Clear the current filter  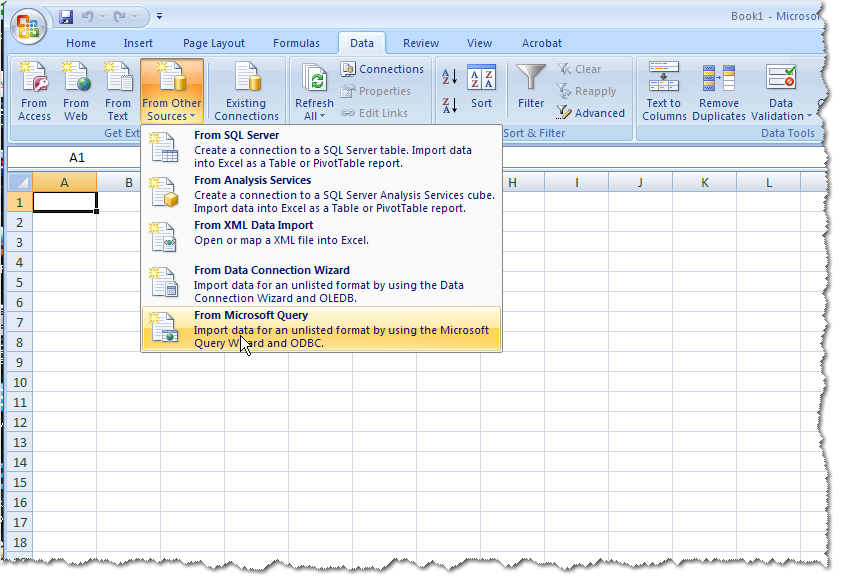pyautogui.click(x=579, y=69)
